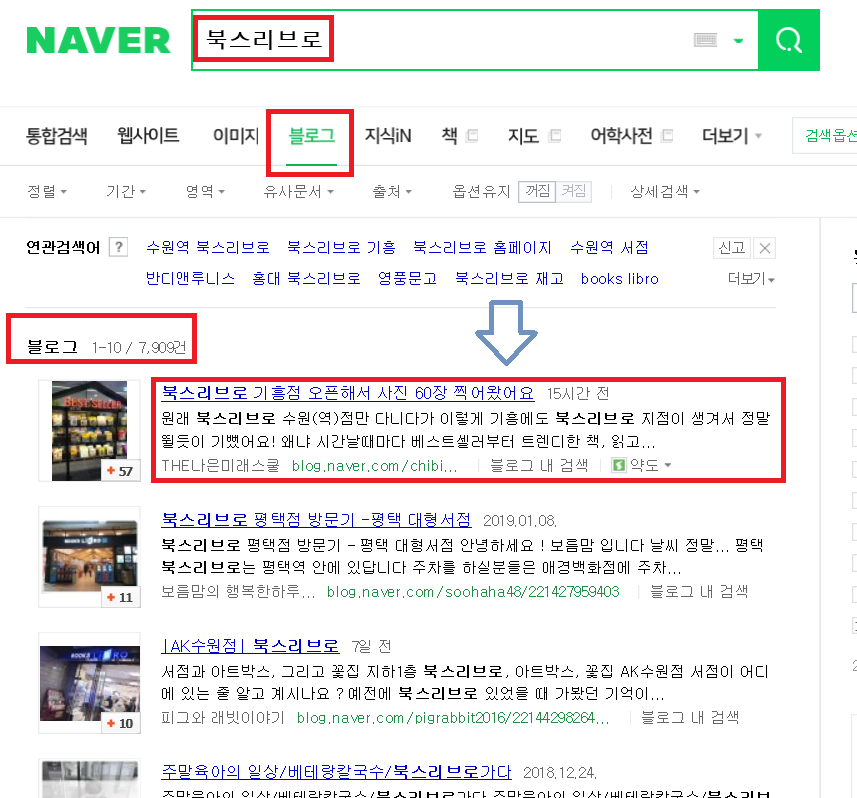857x798 pixels.
Task: Click the 약도 map icon in first result
Action: point(619,465)
